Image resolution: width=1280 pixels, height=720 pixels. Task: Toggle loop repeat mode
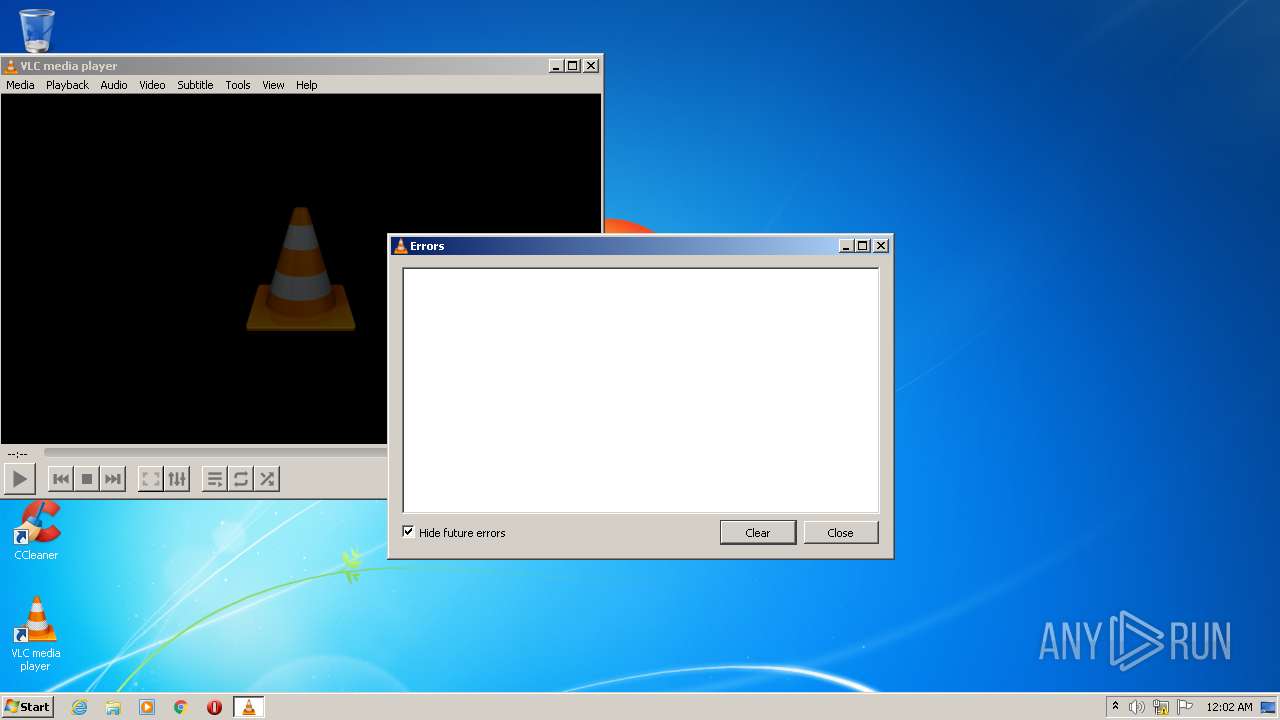point(241,479)
